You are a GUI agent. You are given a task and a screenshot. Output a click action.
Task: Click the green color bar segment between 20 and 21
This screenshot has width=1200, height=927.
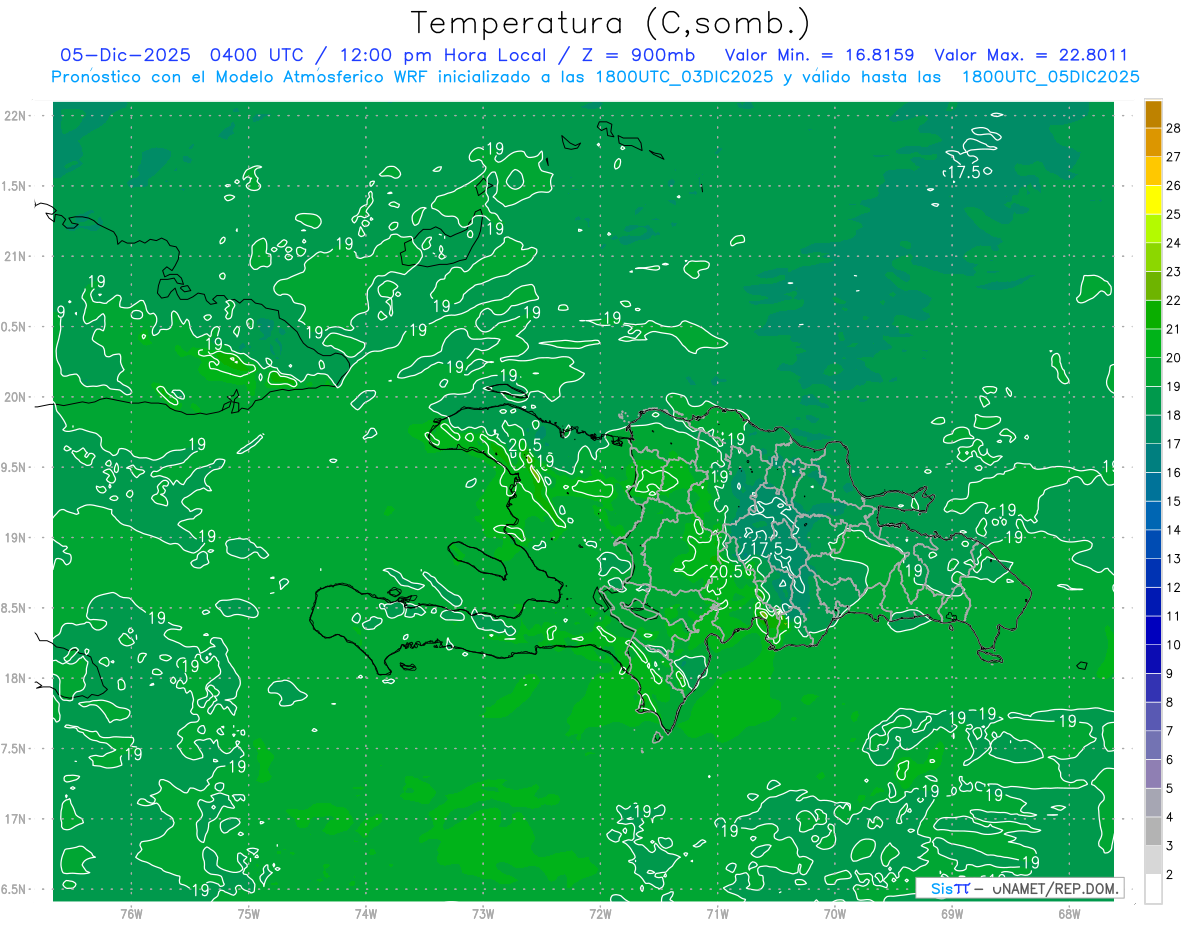point(1153,343)
